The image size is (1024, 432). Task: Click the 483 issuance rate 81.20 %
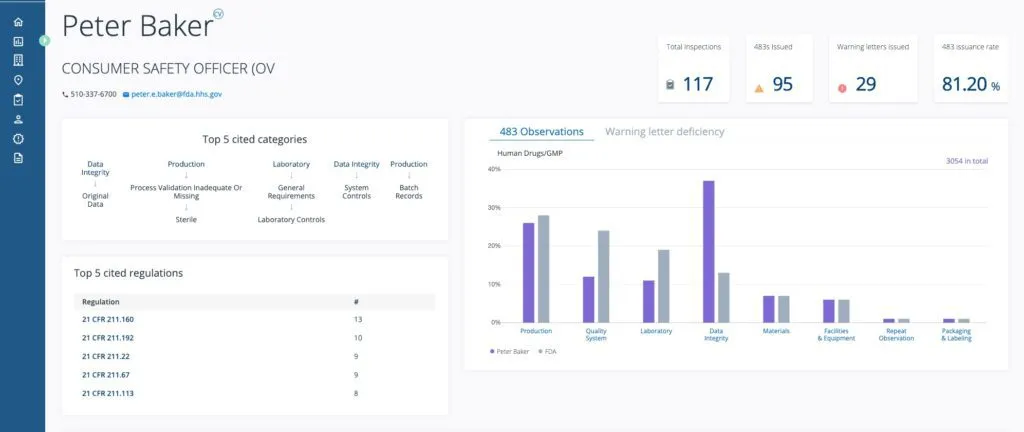970,84
